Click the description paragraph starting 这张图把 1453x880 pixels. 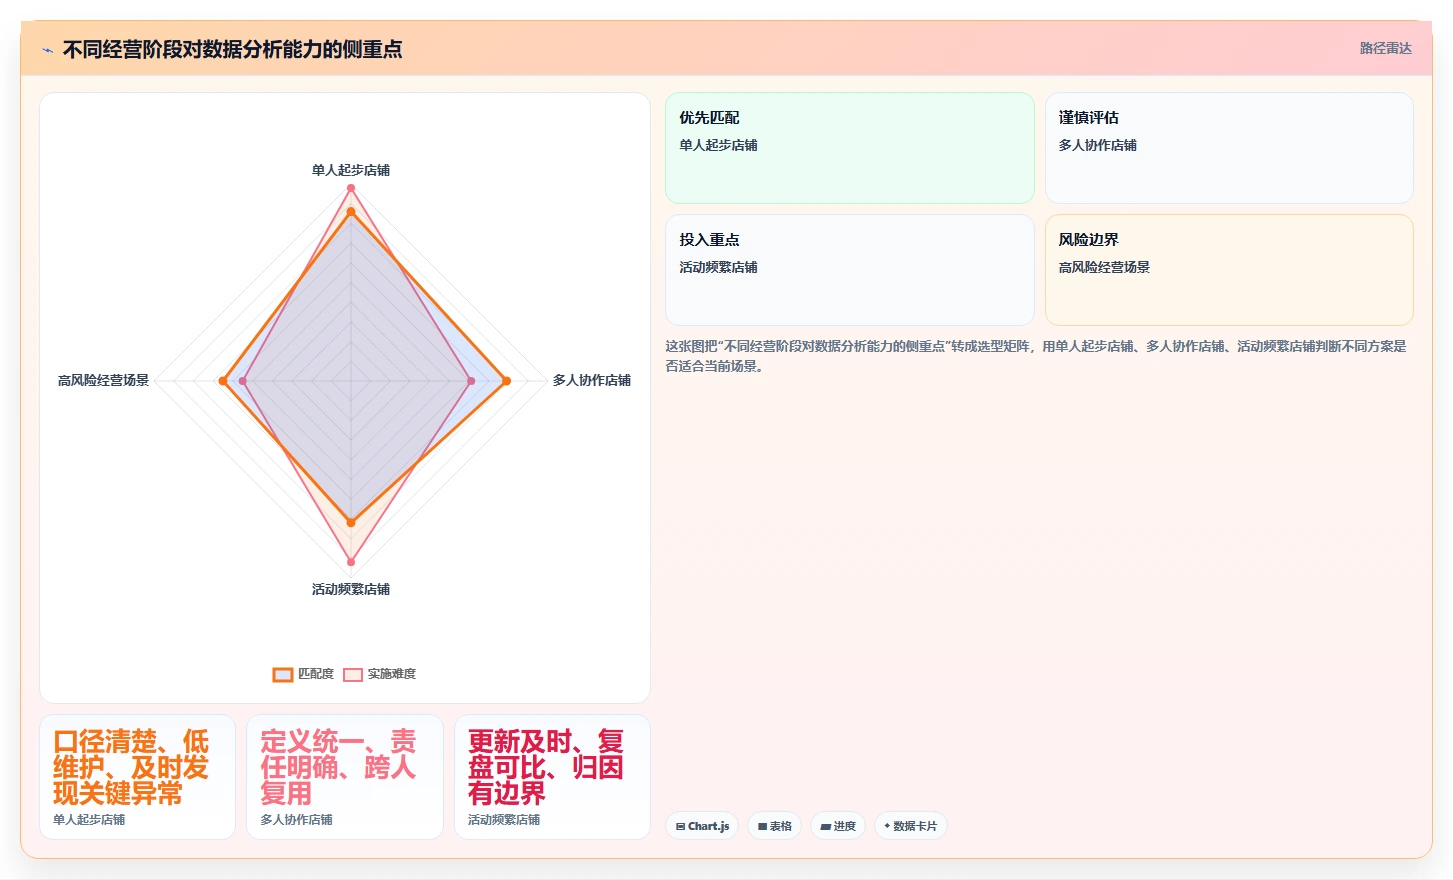tap(1036, 356)
